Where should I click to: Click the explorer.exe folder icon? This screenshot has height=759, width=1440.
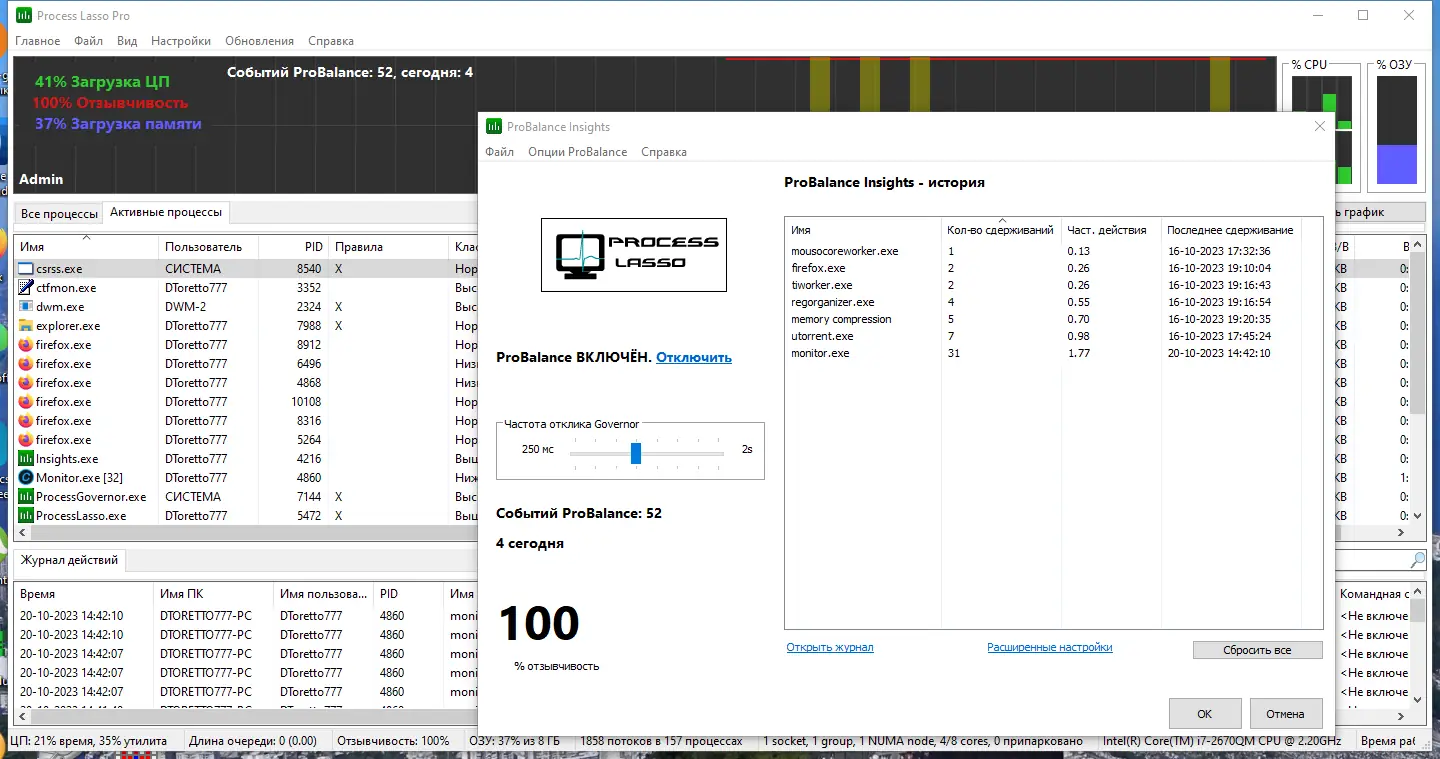pyautogui.click(x=26, y=326)
